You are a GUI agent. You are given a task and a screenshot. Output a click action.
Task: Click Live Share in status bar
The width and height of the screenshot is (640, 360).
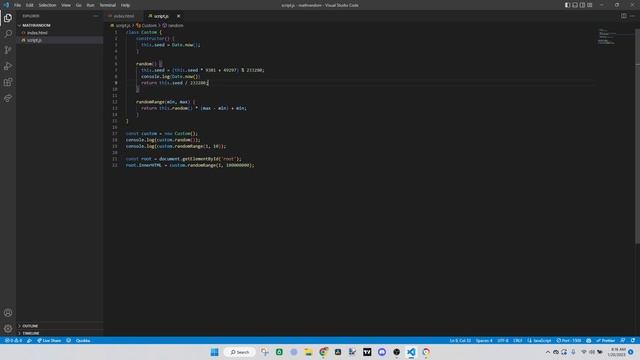click(x=49, y=340)
